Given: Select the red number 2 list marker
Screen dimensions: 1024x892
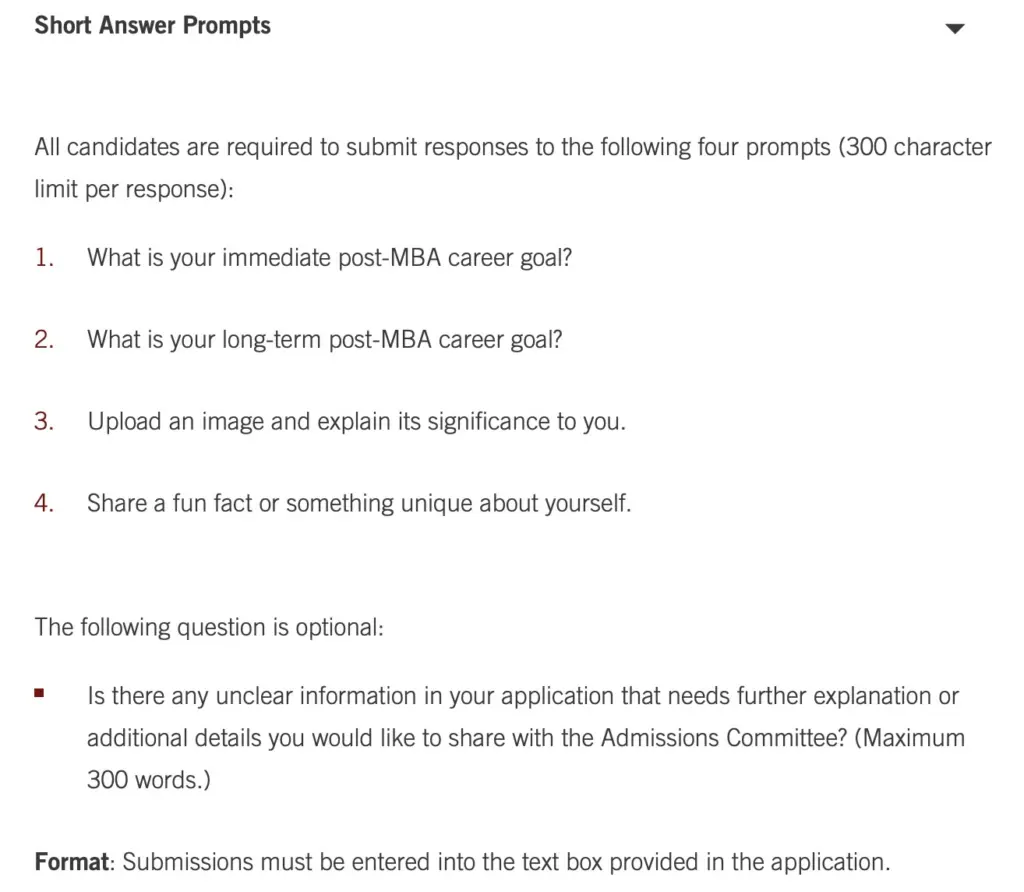Looking at the screenshot, I should [44, 340].
